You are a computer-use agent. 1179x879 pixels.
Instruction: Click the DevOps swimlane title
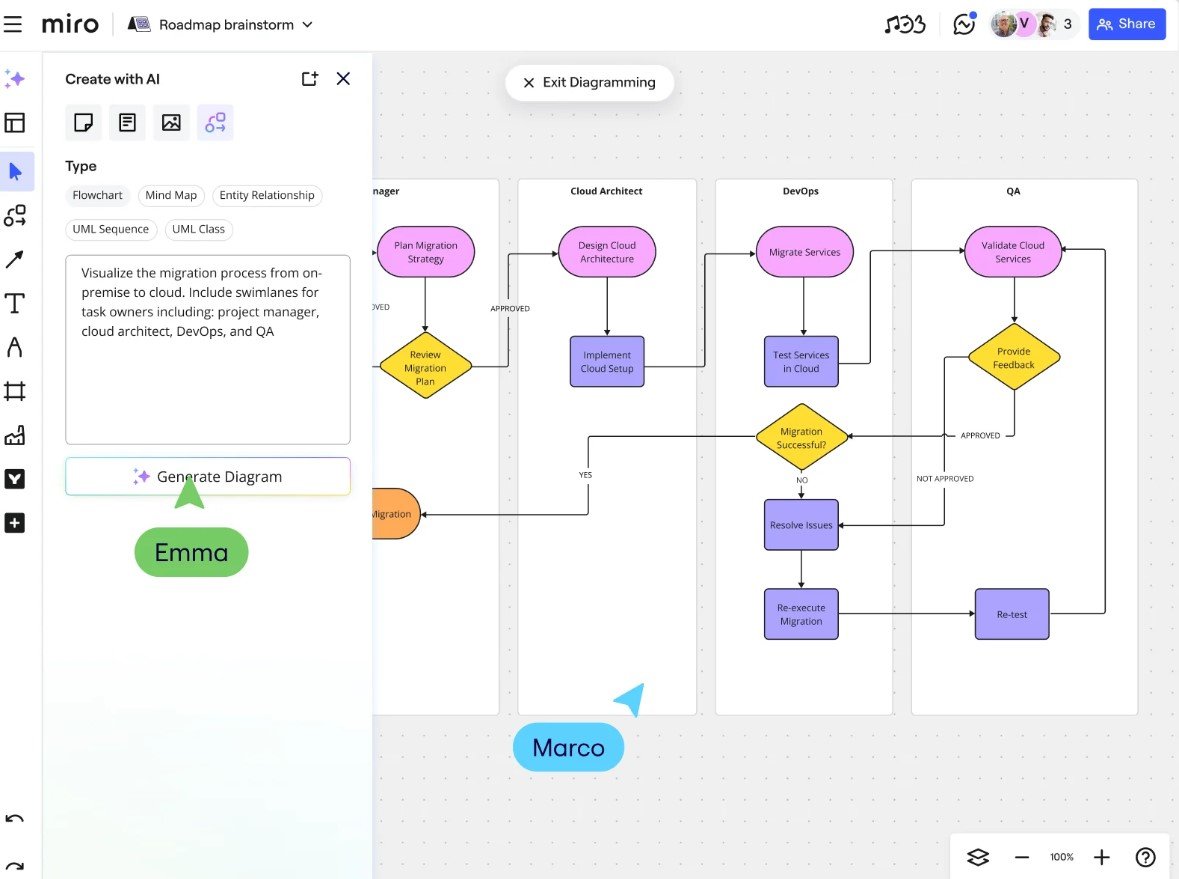tap(801, 191)
